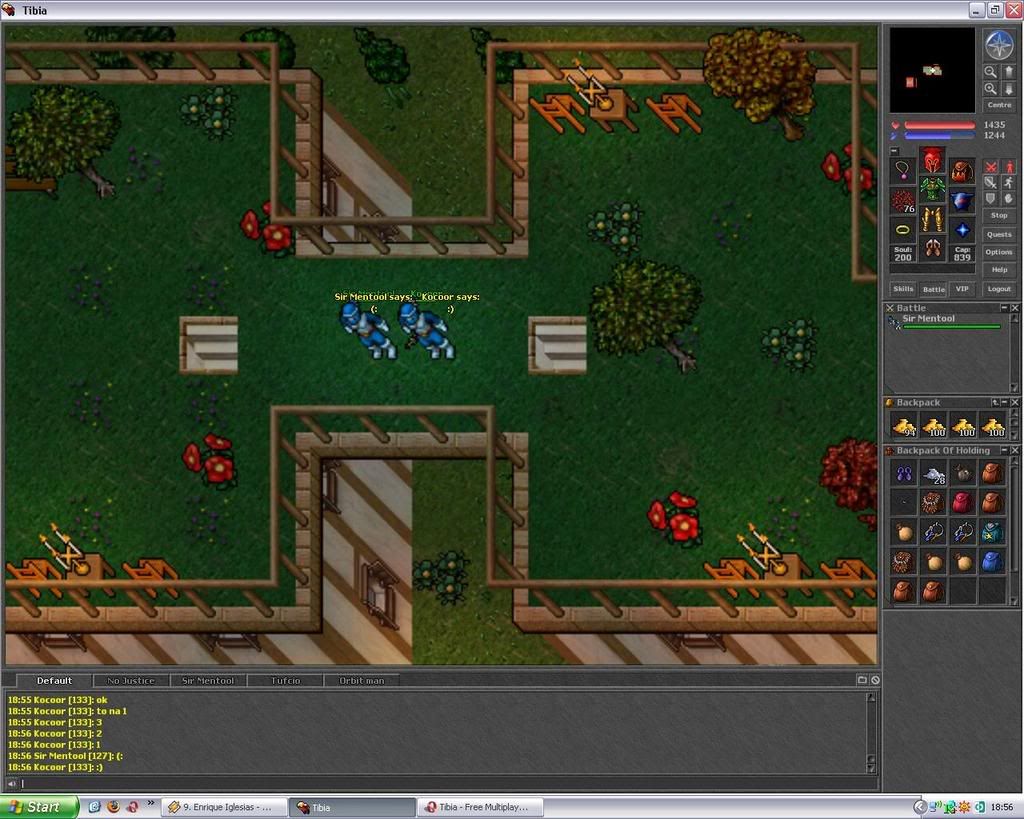Switch to Enrique Iglesias taskbar window
The width and height of the screenshot is (1024, 819).
[x=225, y=807]
